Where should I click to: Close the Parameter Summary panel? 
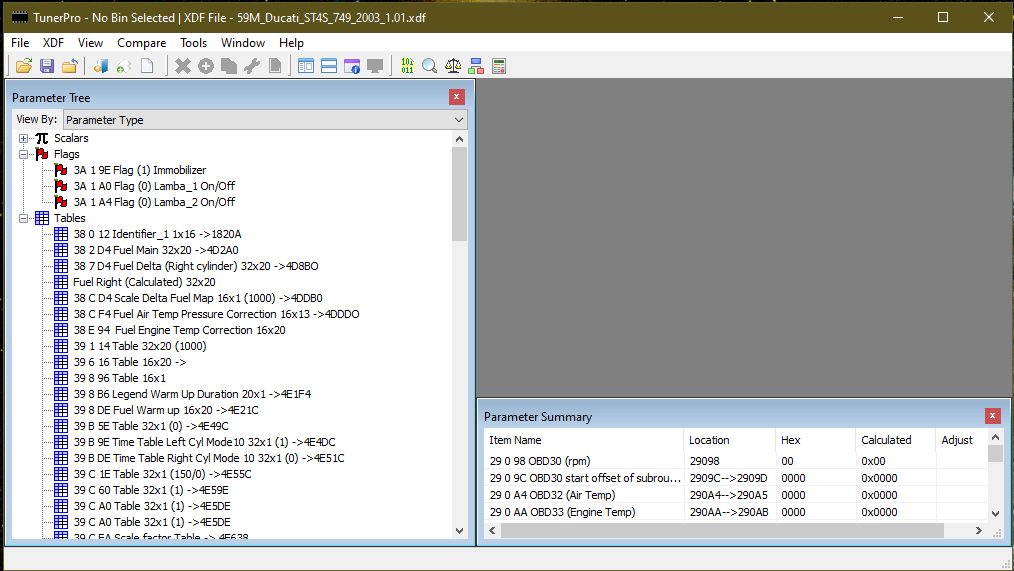tap(993, 416)
